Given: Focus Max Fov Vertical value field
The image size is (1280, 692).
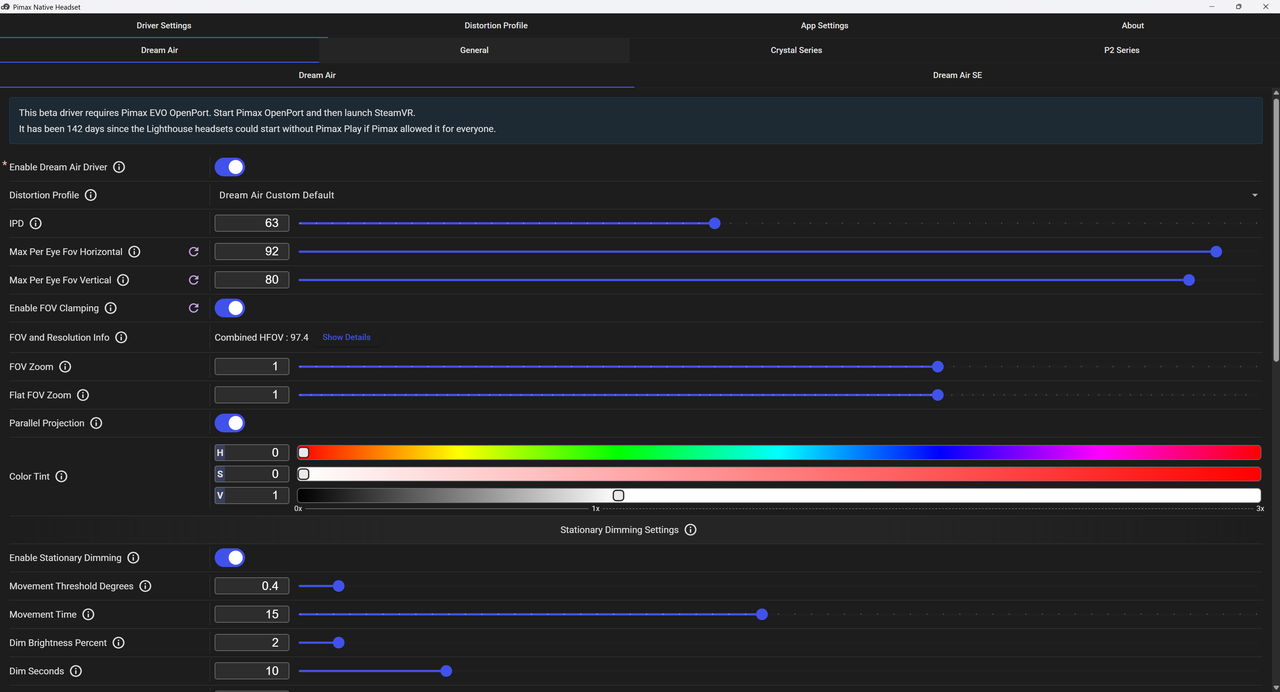Looking at the screenshot, I should pos(252,280).
